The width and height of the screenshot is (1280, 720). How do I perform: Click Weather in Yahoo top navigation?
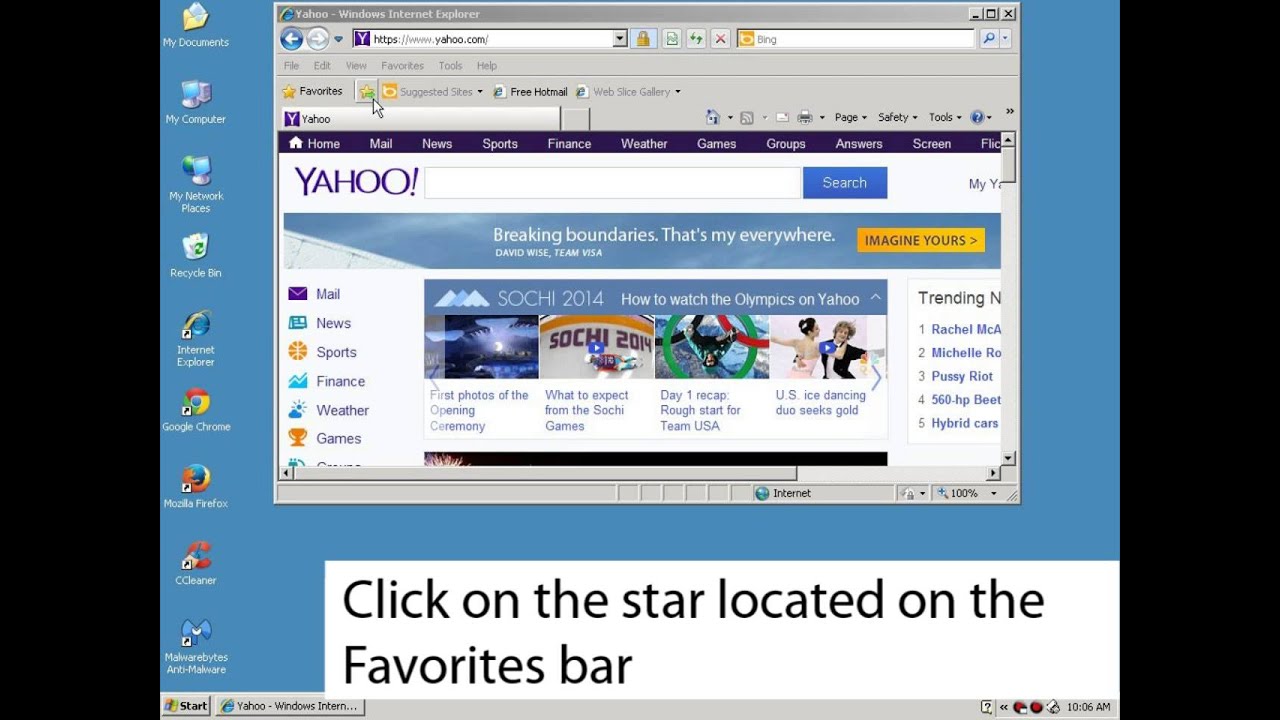click(644, 144)
